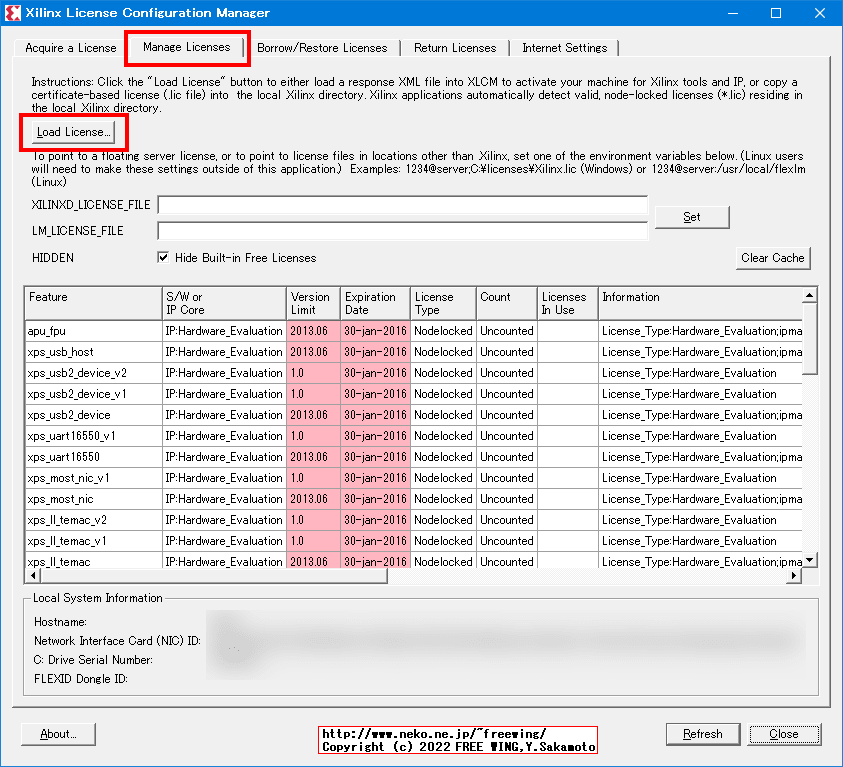Maximize the License Configuration Manager window
This screenshot has width=843, height=767.
tap(776, 13)
